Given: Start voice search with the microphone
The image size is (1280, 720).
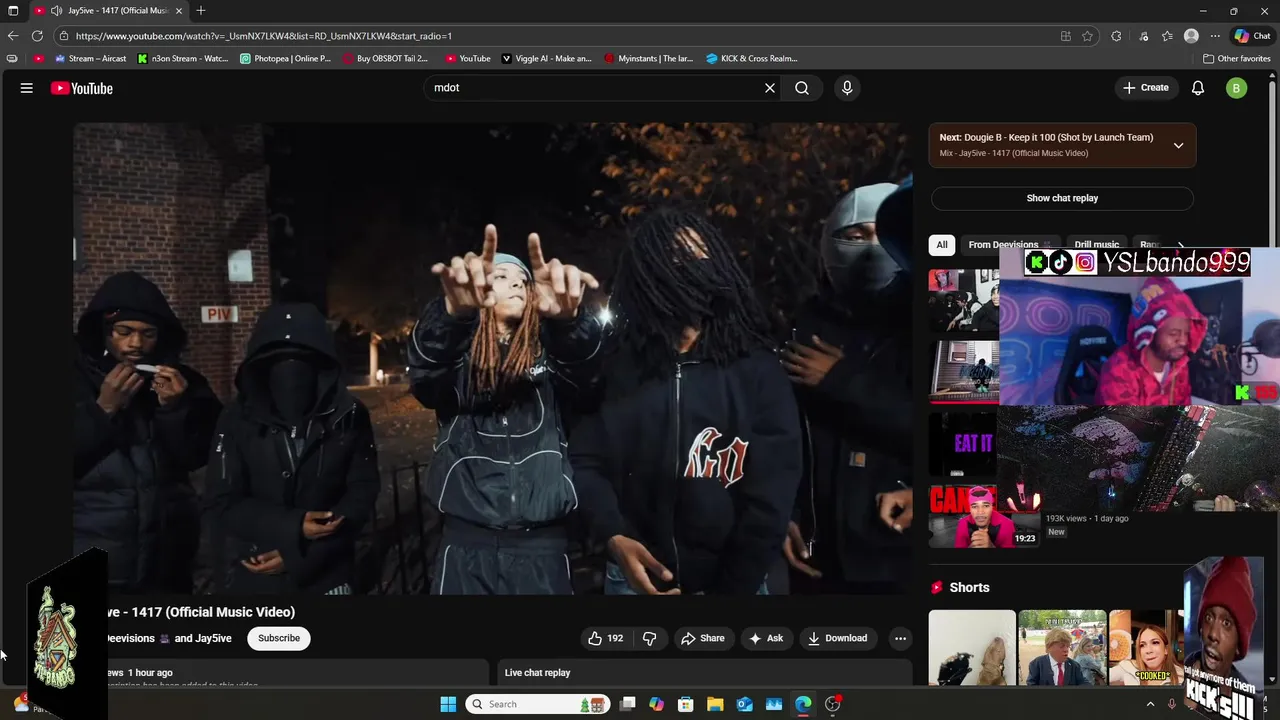Looking at the screenshot, I should [x=847, y=88].
